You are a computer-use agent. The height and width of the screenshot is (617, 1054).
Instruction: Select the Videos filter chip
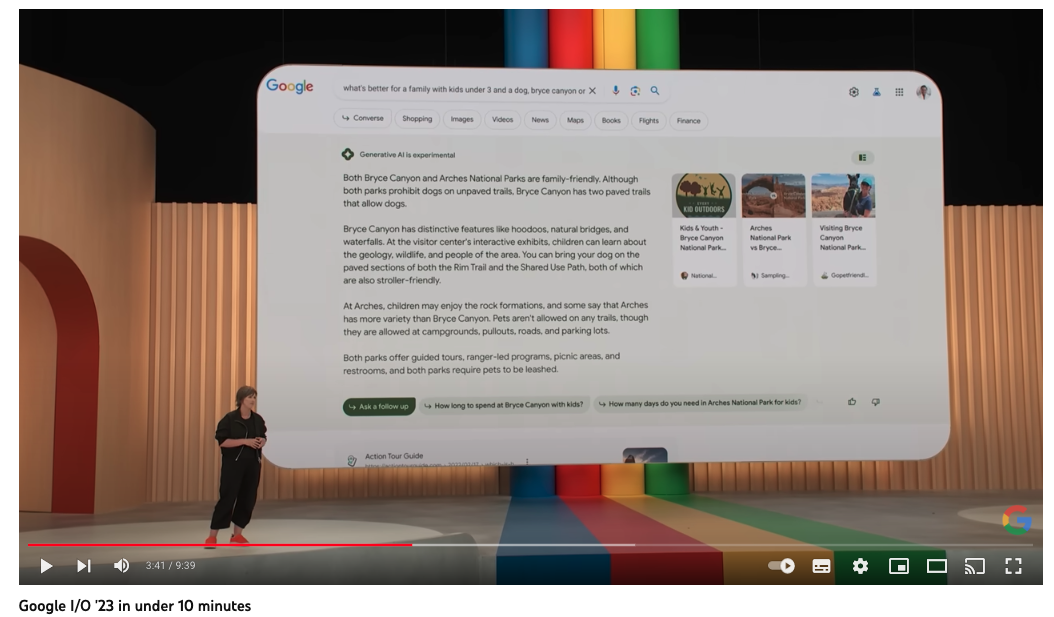click(502, 120)
